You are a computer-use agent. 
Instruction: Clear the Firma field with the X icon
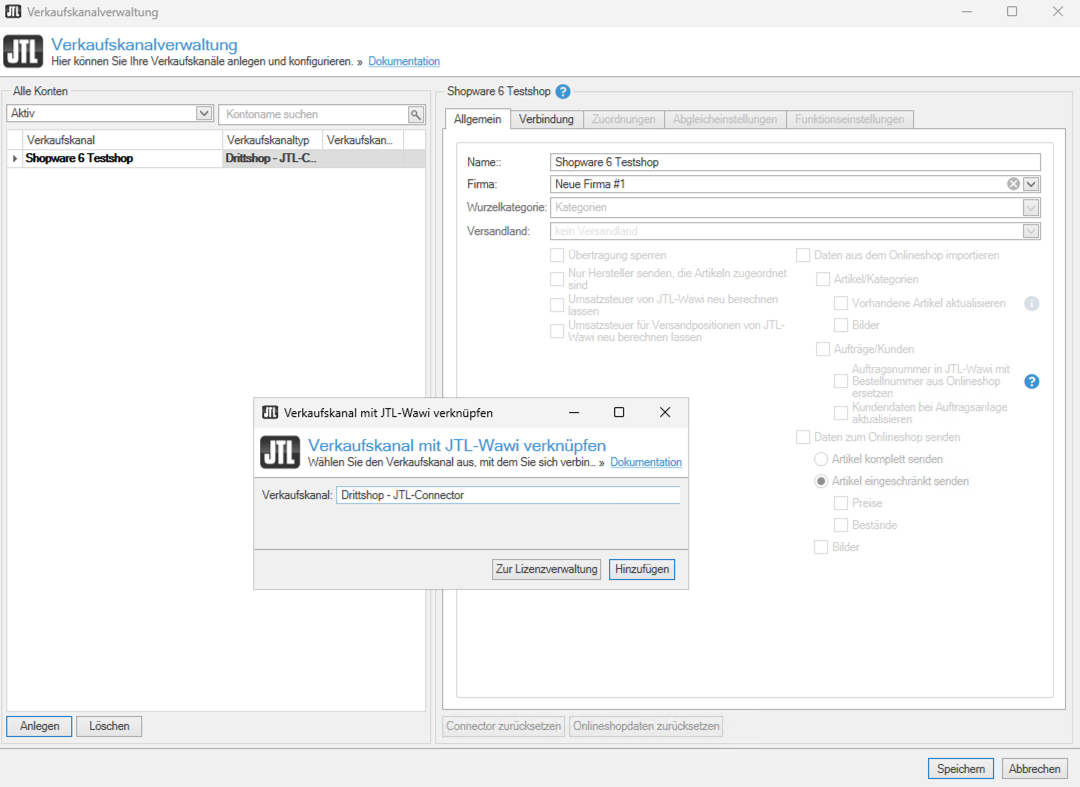(1013, 184)
